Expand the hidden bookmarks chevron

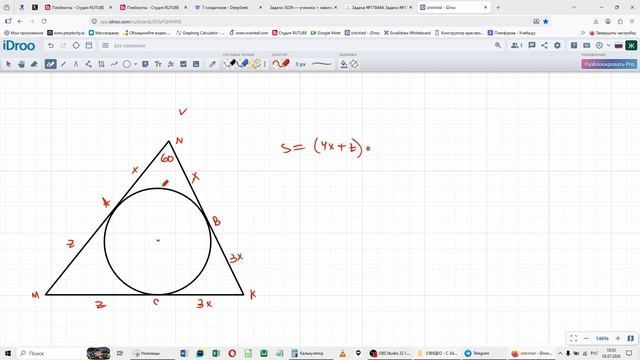tap(582, 33)
